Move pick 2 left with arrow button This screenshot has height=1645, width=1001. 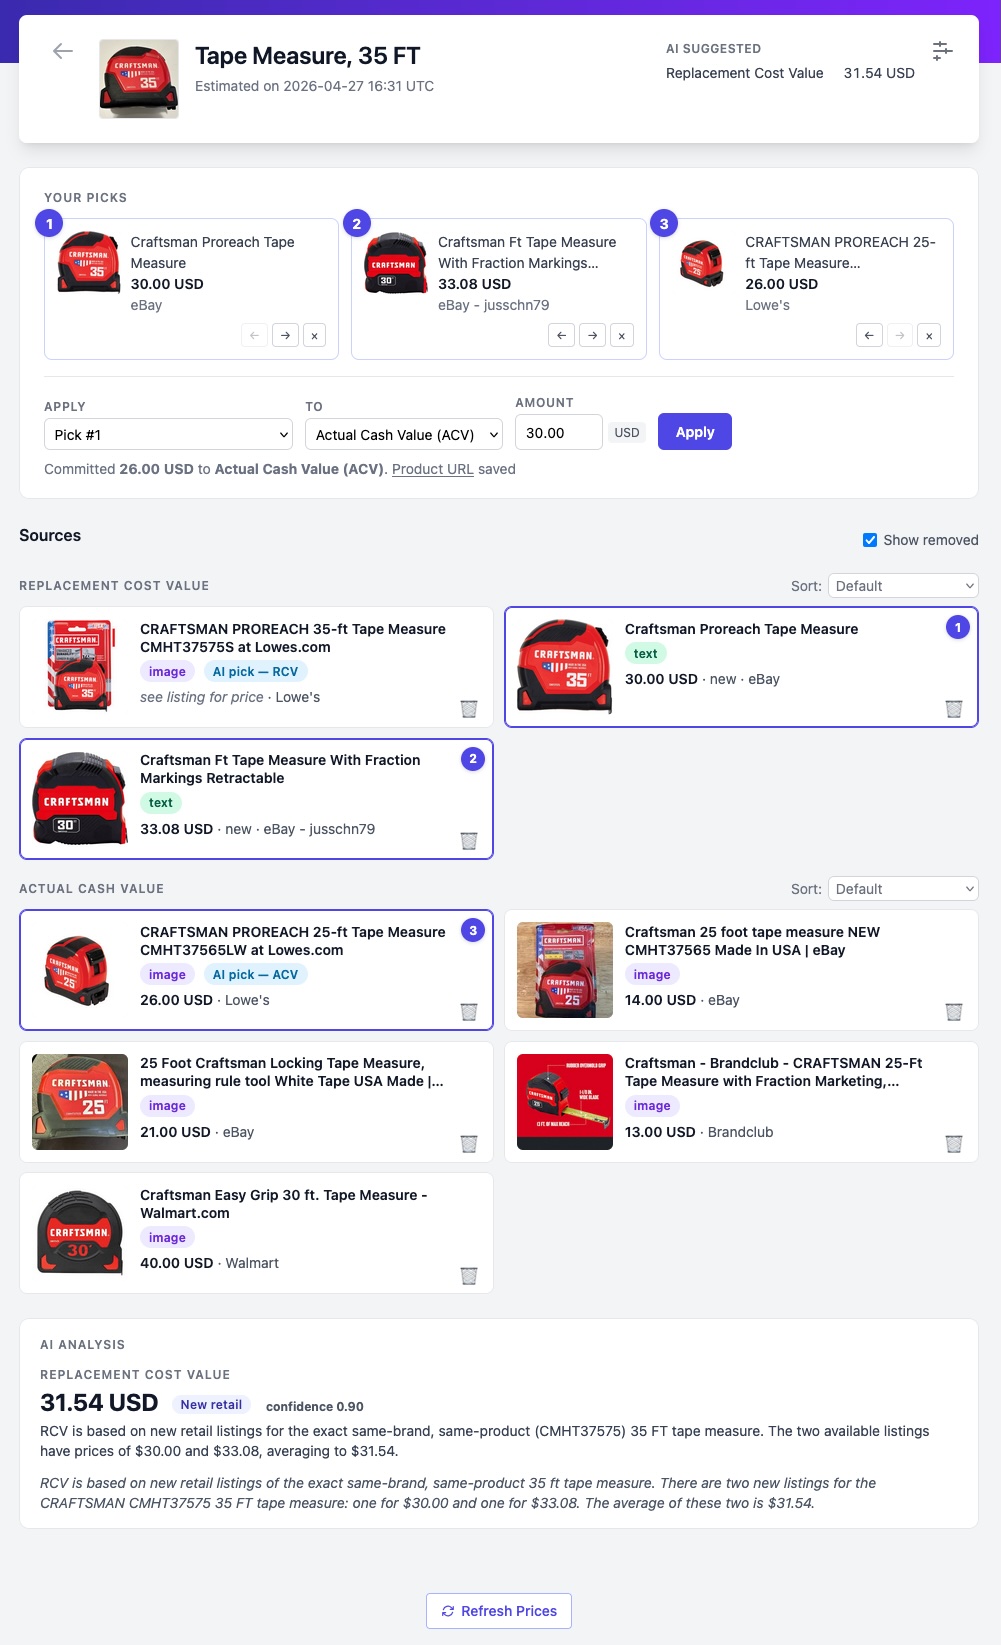(562, 336)
